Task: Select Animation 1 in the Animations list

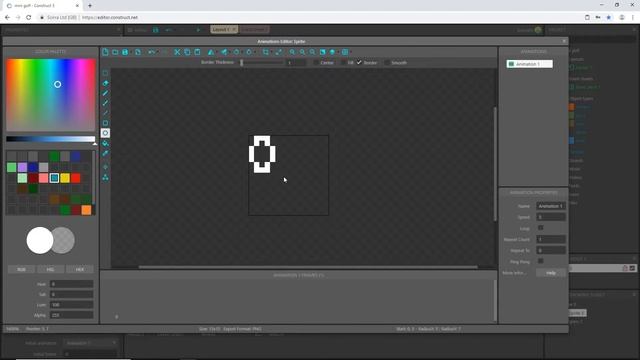Action: coord(530,64)
